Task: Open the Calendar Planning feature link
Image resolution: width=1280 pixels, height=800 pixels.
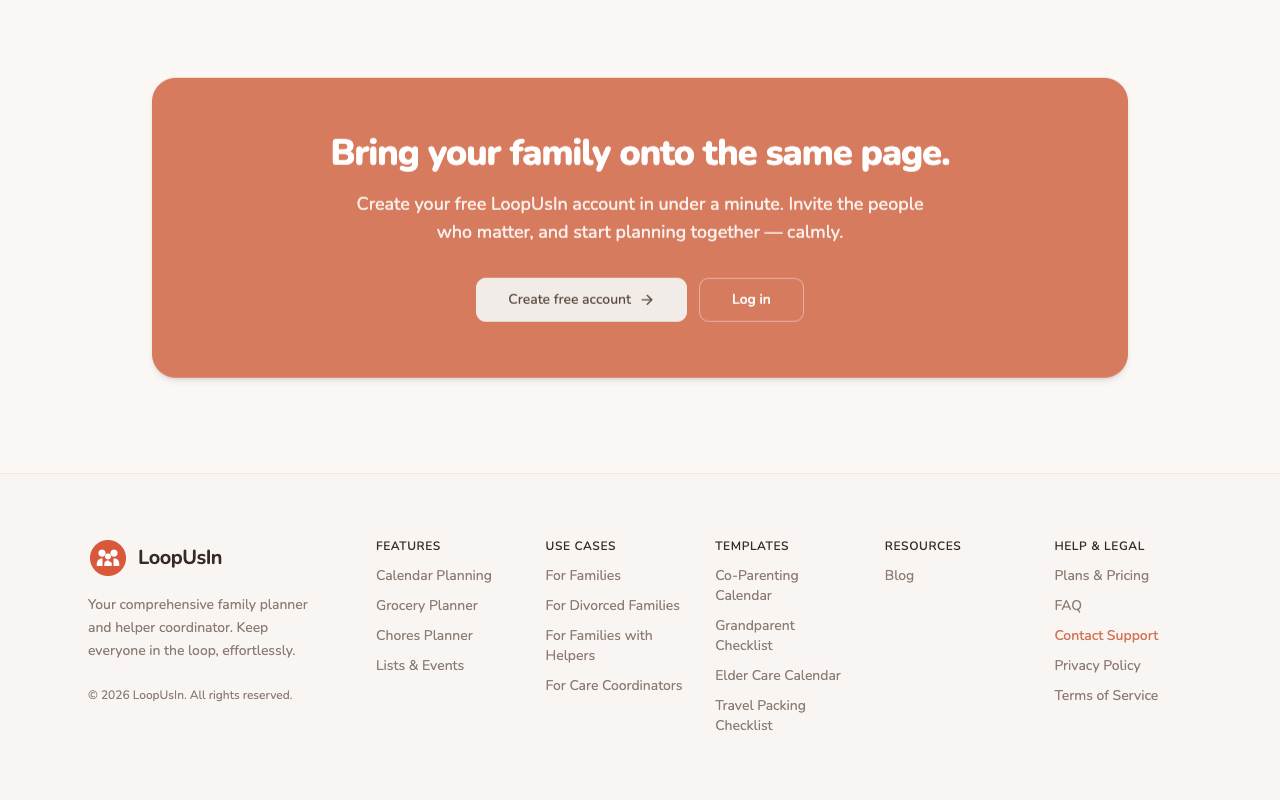Action: click(x=434, y=575)
